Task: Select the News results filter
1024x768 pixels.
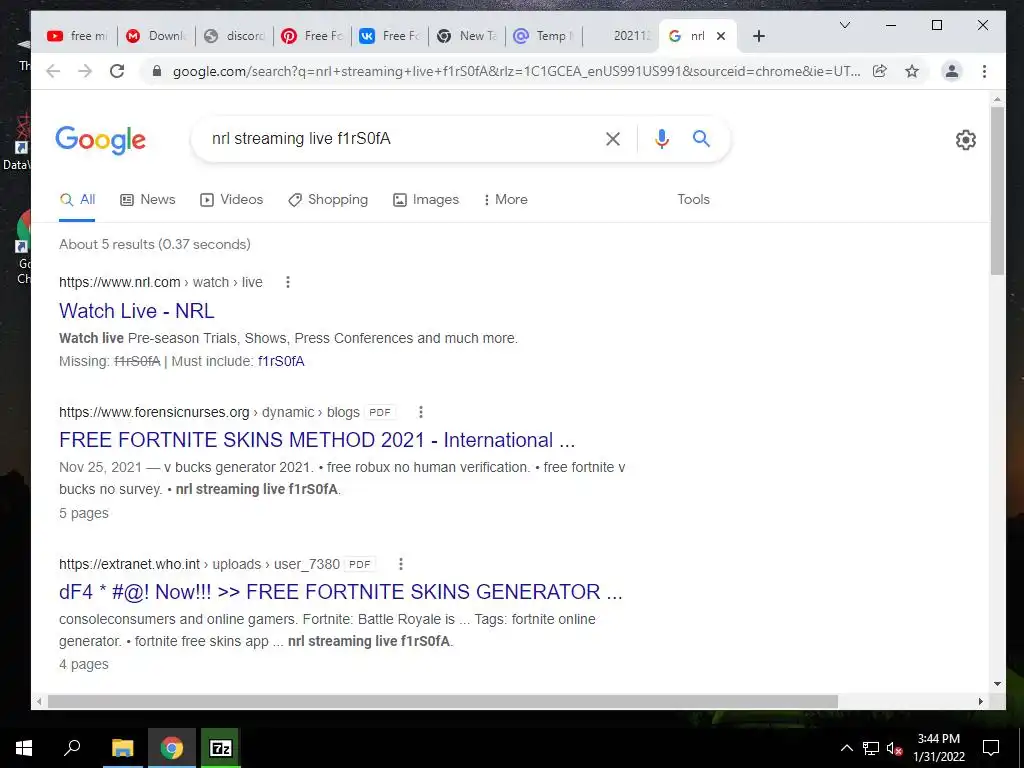Action: pyautogui.click(x=148, y=199)
